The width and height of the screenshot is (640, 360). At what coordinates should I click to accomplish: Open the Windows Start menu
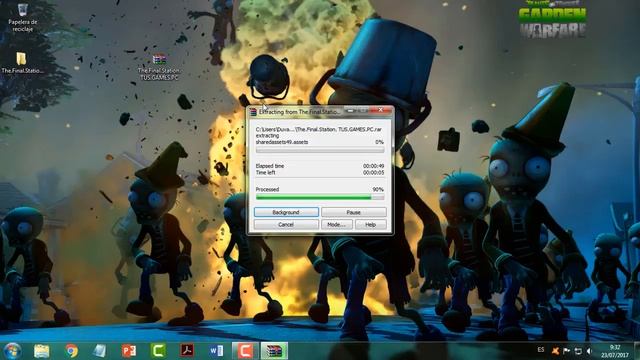pyautogui.click(x=13, y=351)
